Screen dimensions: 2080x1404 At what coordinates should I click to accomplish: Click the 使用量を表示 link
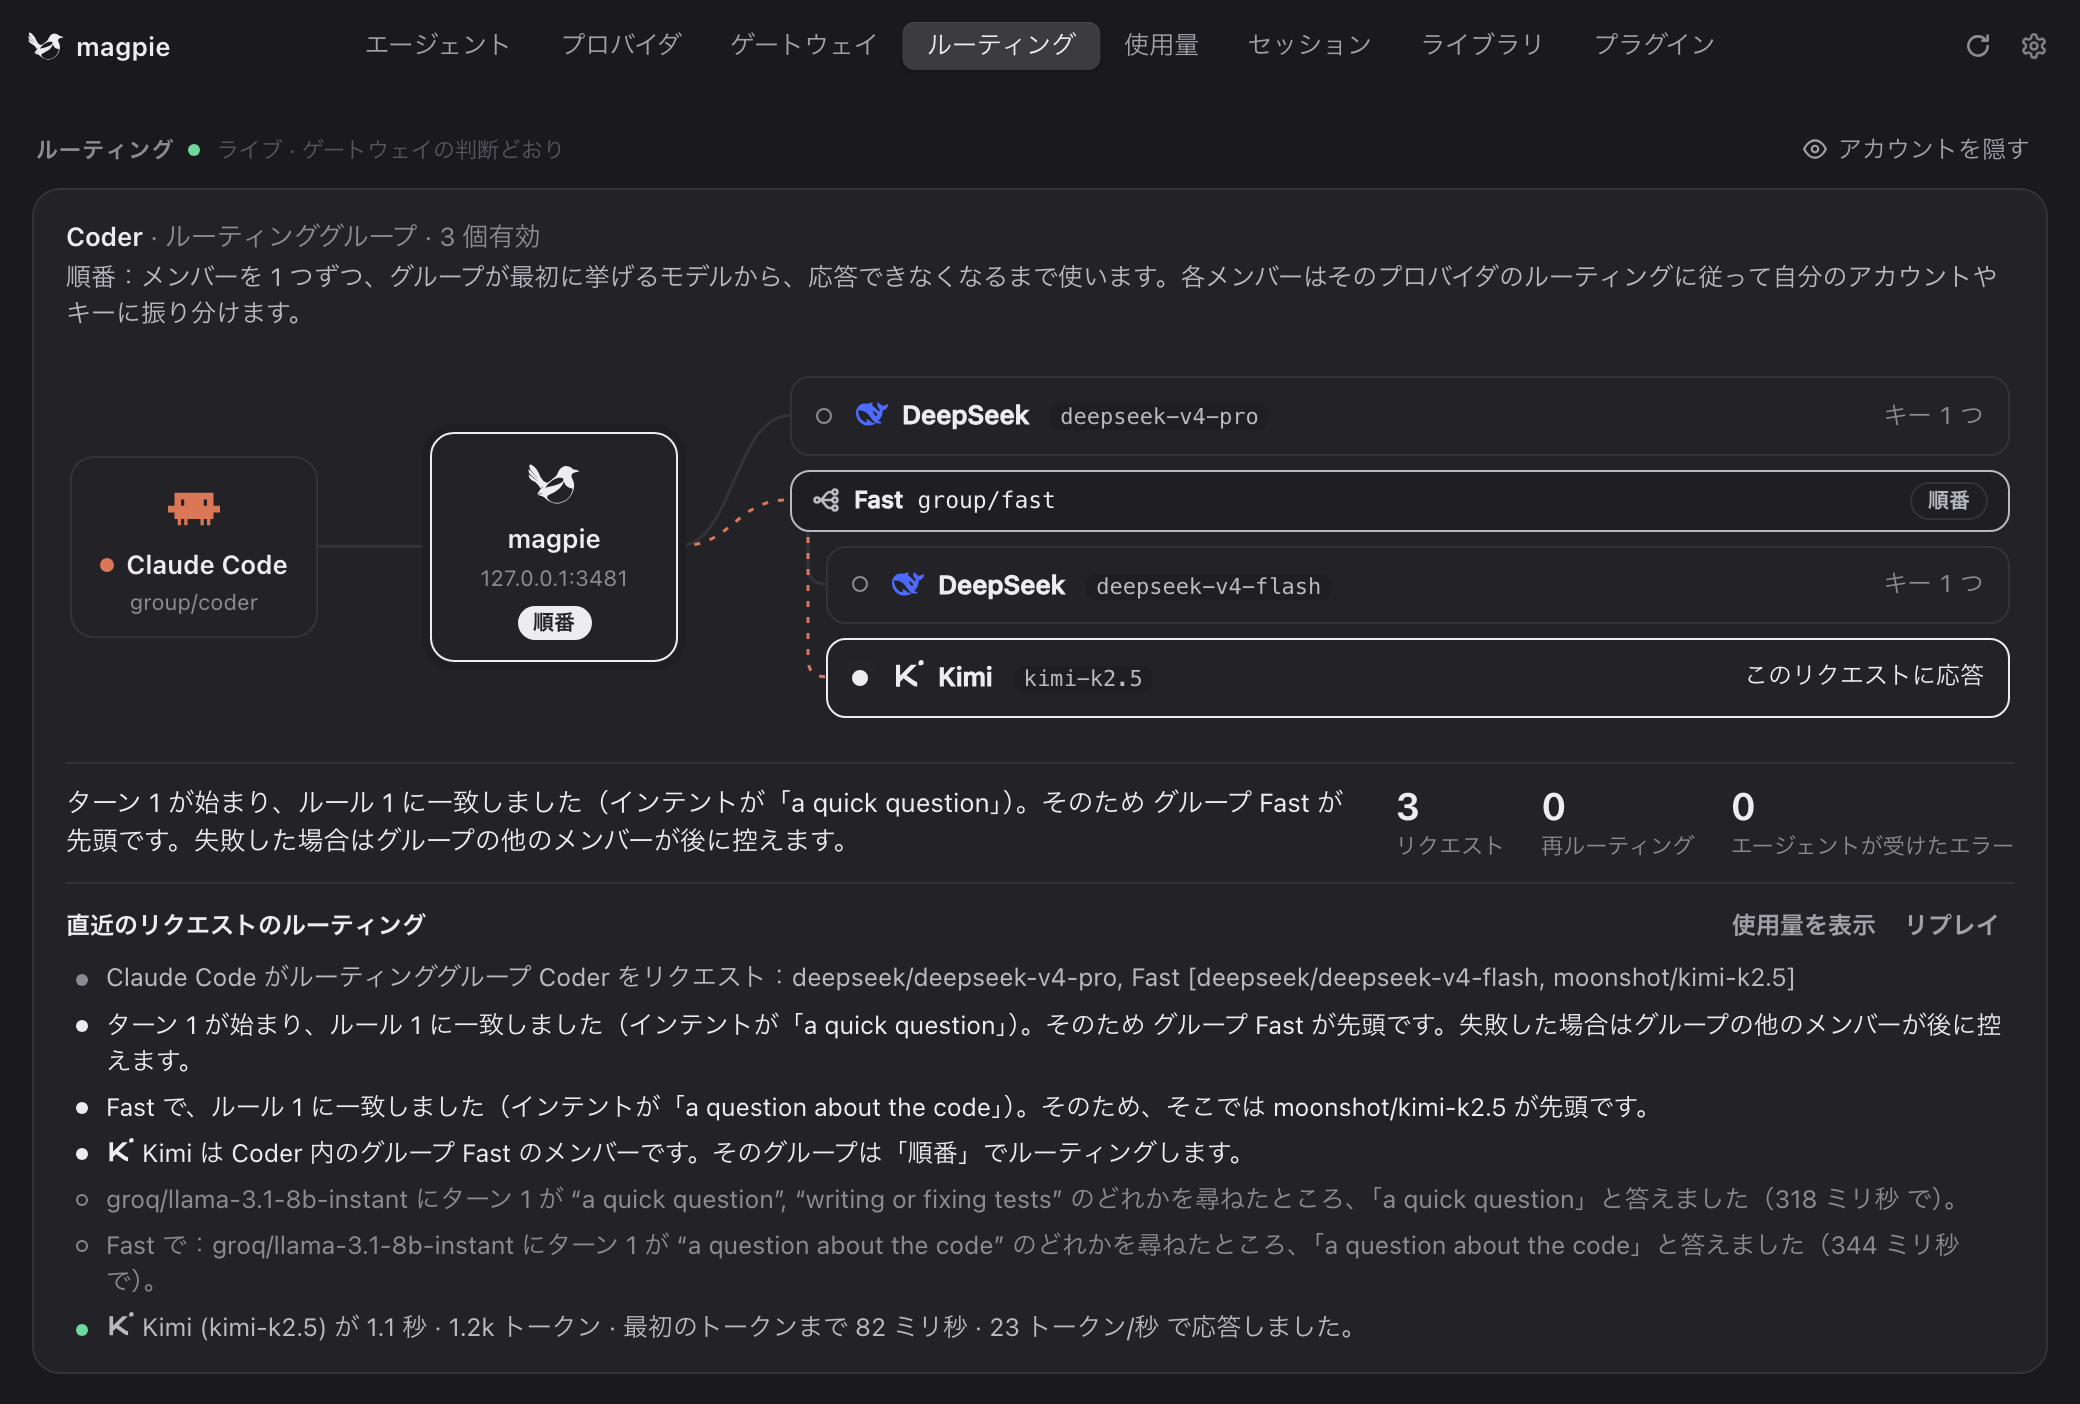pyautogui.click(x=1803, y=925)
